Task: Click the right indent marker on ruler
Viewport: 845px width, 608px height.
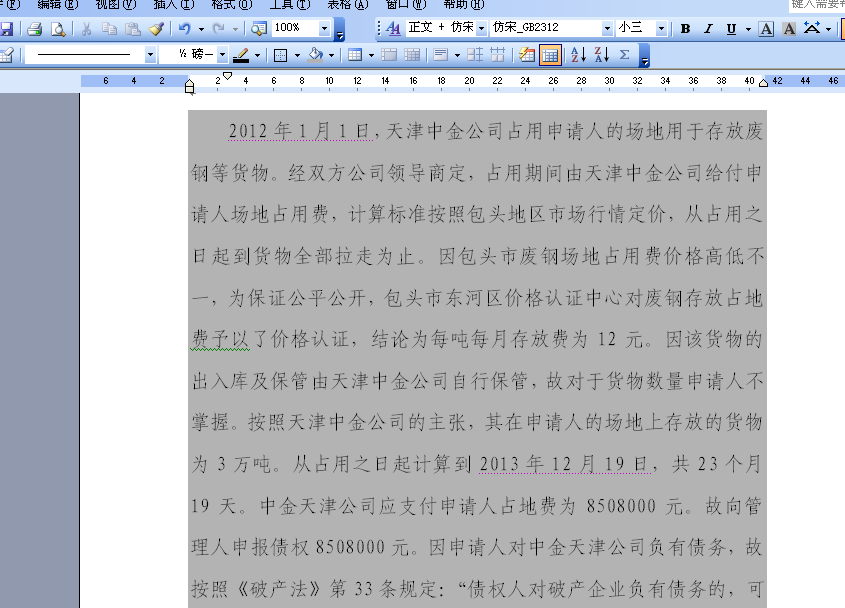Action: 763,82
